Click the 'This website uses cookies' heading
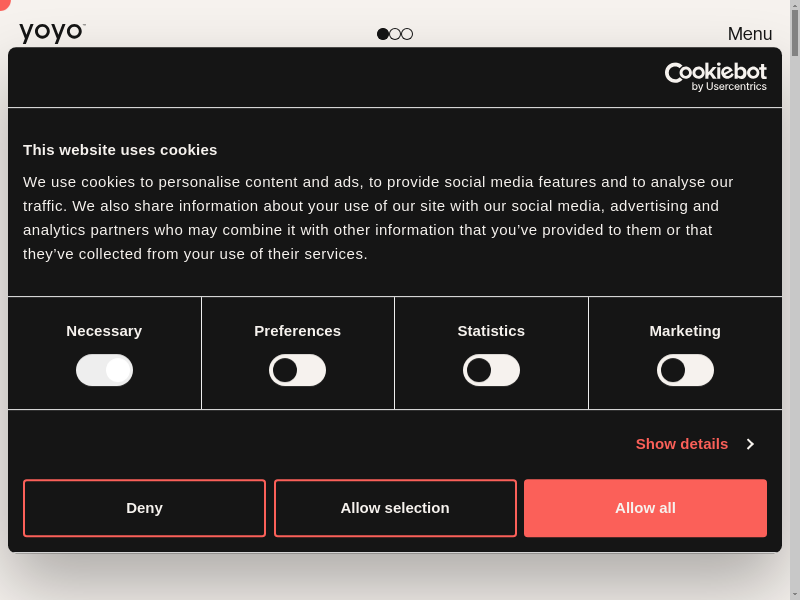This screenshot has height=600, width=800. 120,150
